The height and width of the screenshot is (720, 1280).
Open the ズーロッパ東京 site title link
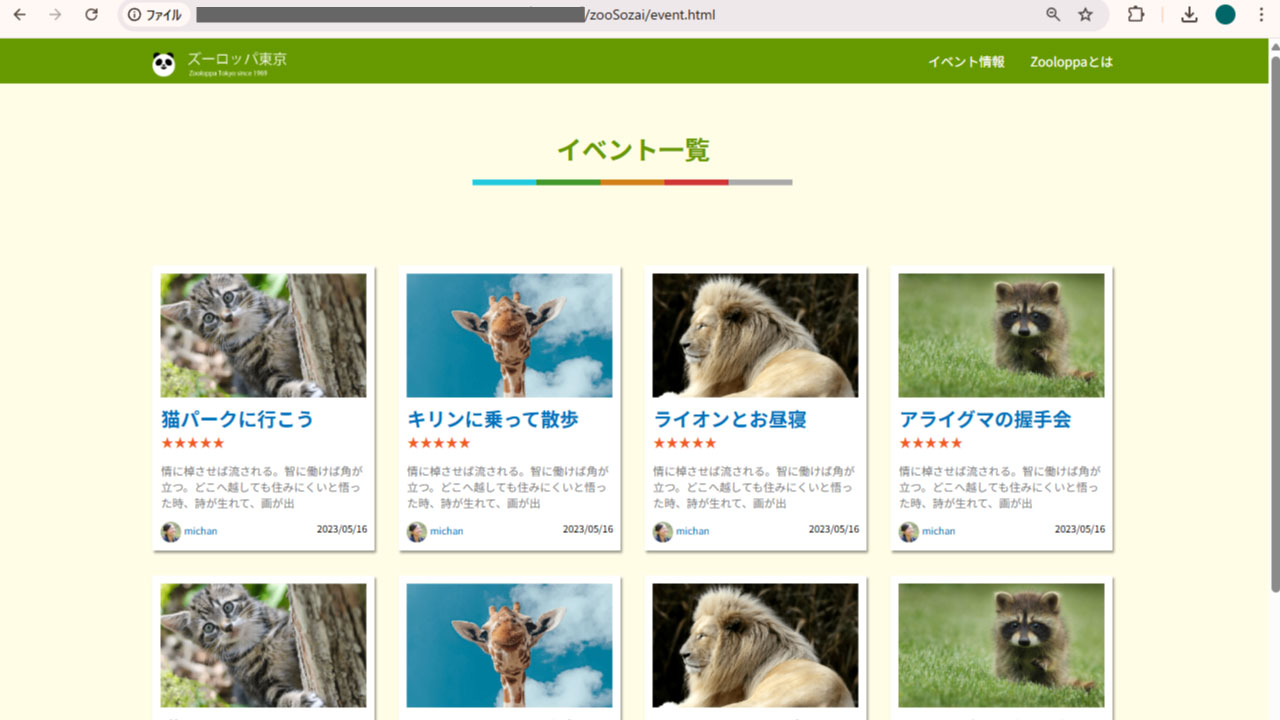[x=237, y=59]
